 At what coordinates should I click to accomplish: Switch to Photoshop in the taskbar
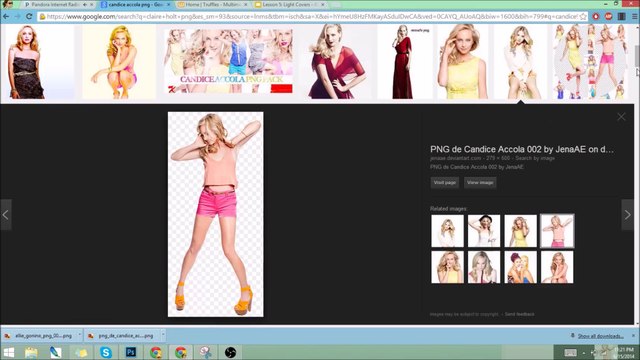click(x=131, y=352)
